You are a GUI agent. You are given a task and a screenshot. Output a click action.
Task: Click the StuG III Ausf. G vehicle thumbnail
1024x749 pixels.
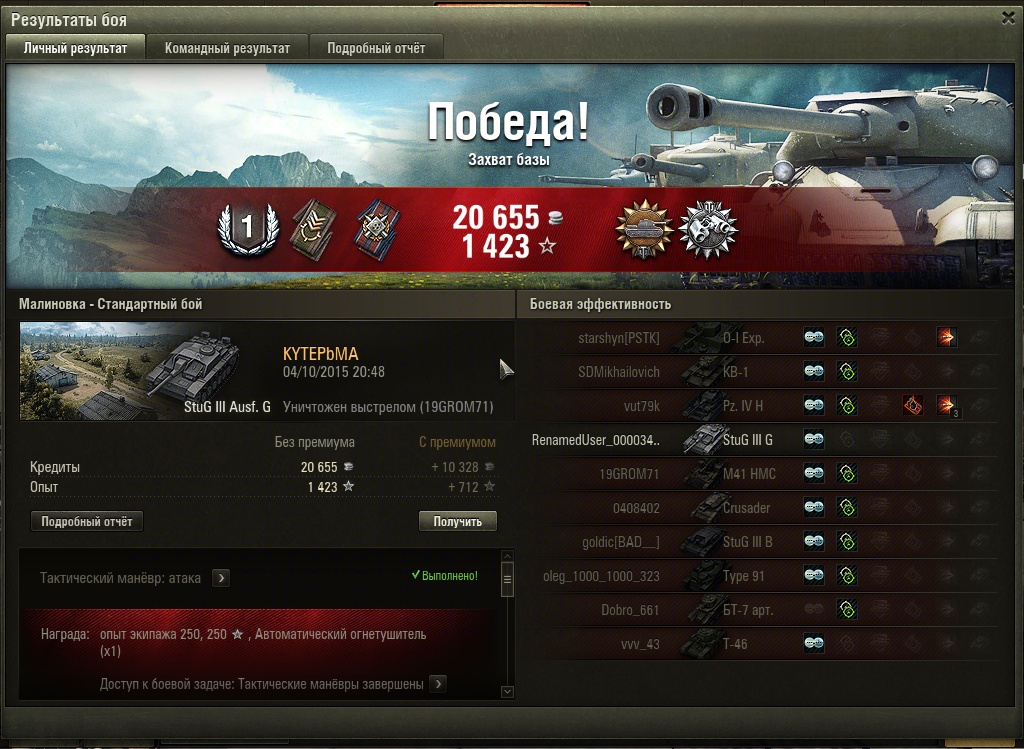coord(146,371)
